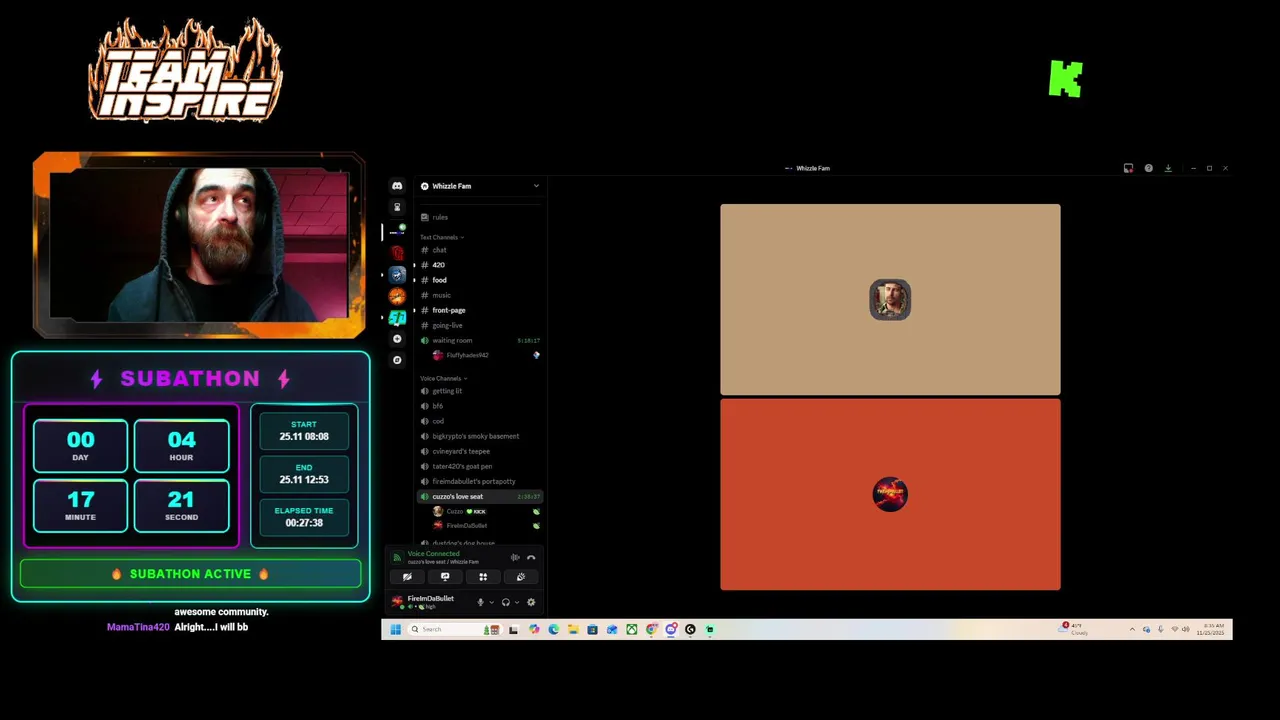
Task: Click the green voice connection signal icon
Action: tap(397, 558)
